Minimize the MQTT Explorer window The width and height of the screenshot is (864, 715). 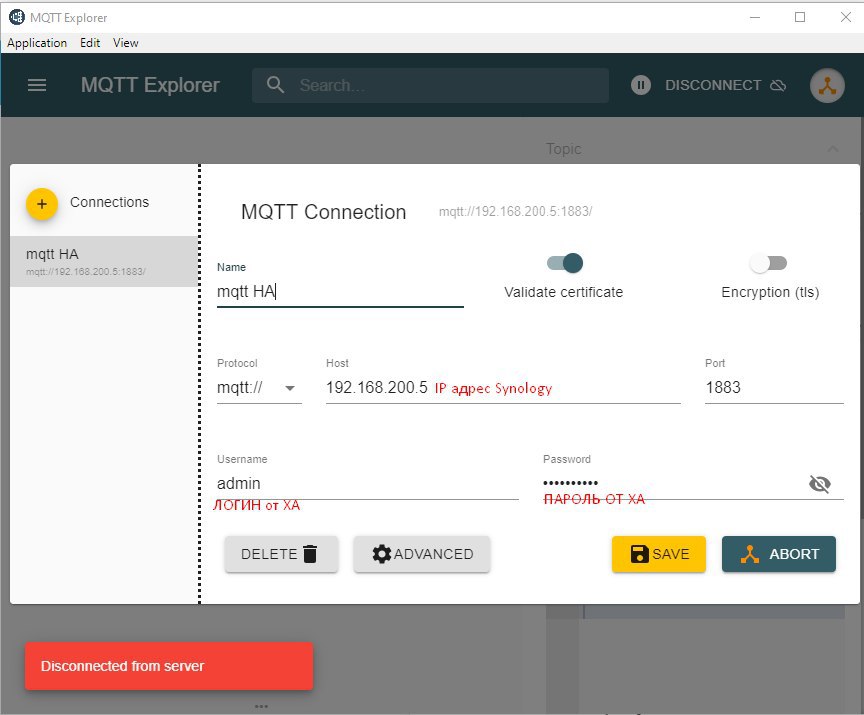pos(755,17)
